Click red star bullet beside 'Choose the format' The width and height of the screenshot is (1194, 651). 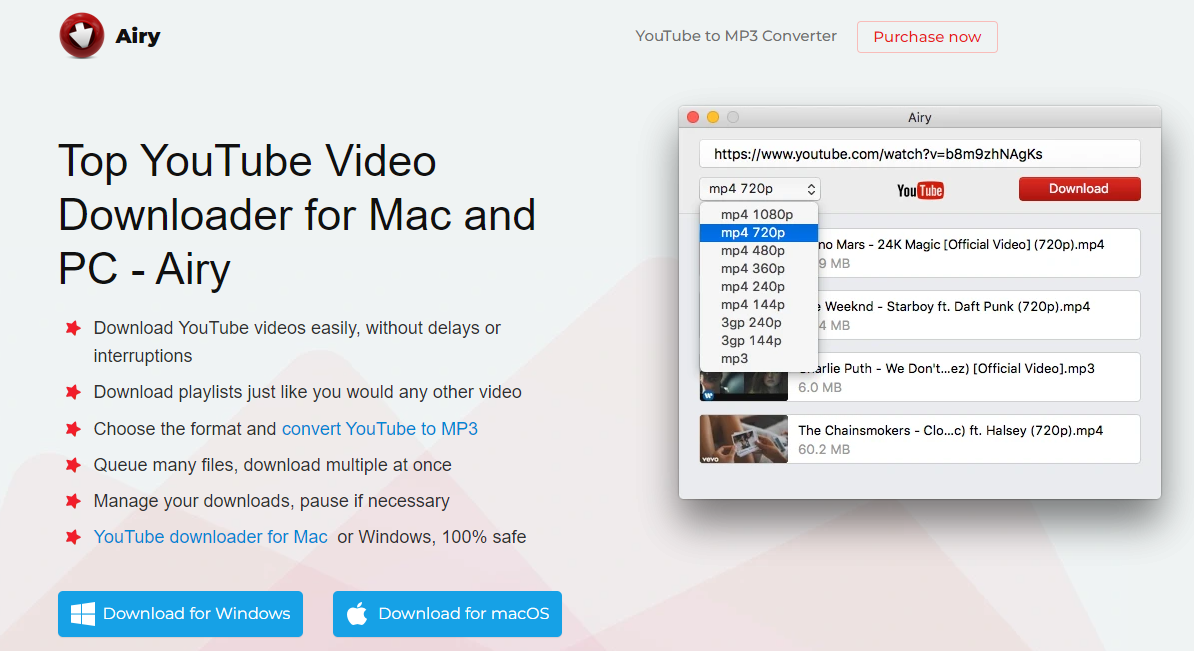73,429
